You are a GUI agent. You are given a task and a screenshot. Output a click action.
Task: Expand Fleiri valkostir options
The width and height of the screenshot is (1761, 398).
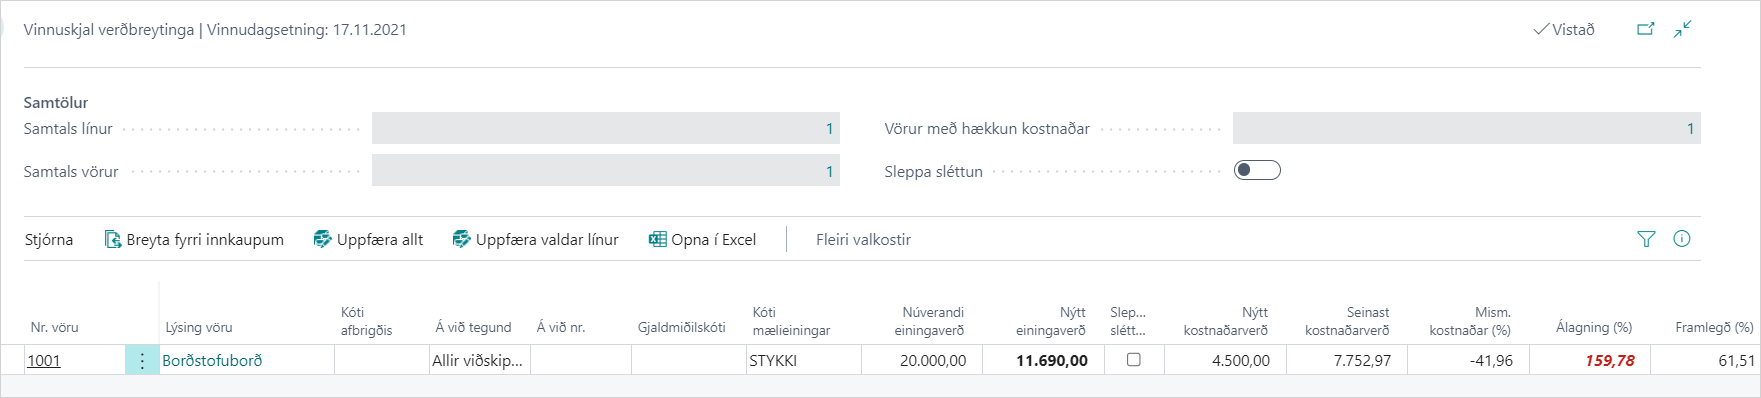click(x=863, y=239)
